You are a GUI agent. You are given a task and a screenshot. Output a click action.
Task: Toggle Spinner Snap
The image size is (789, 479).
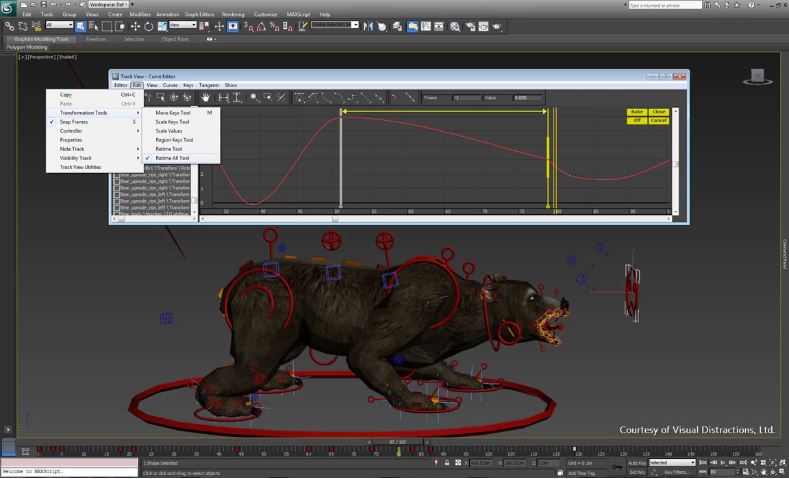coord(288,26)
